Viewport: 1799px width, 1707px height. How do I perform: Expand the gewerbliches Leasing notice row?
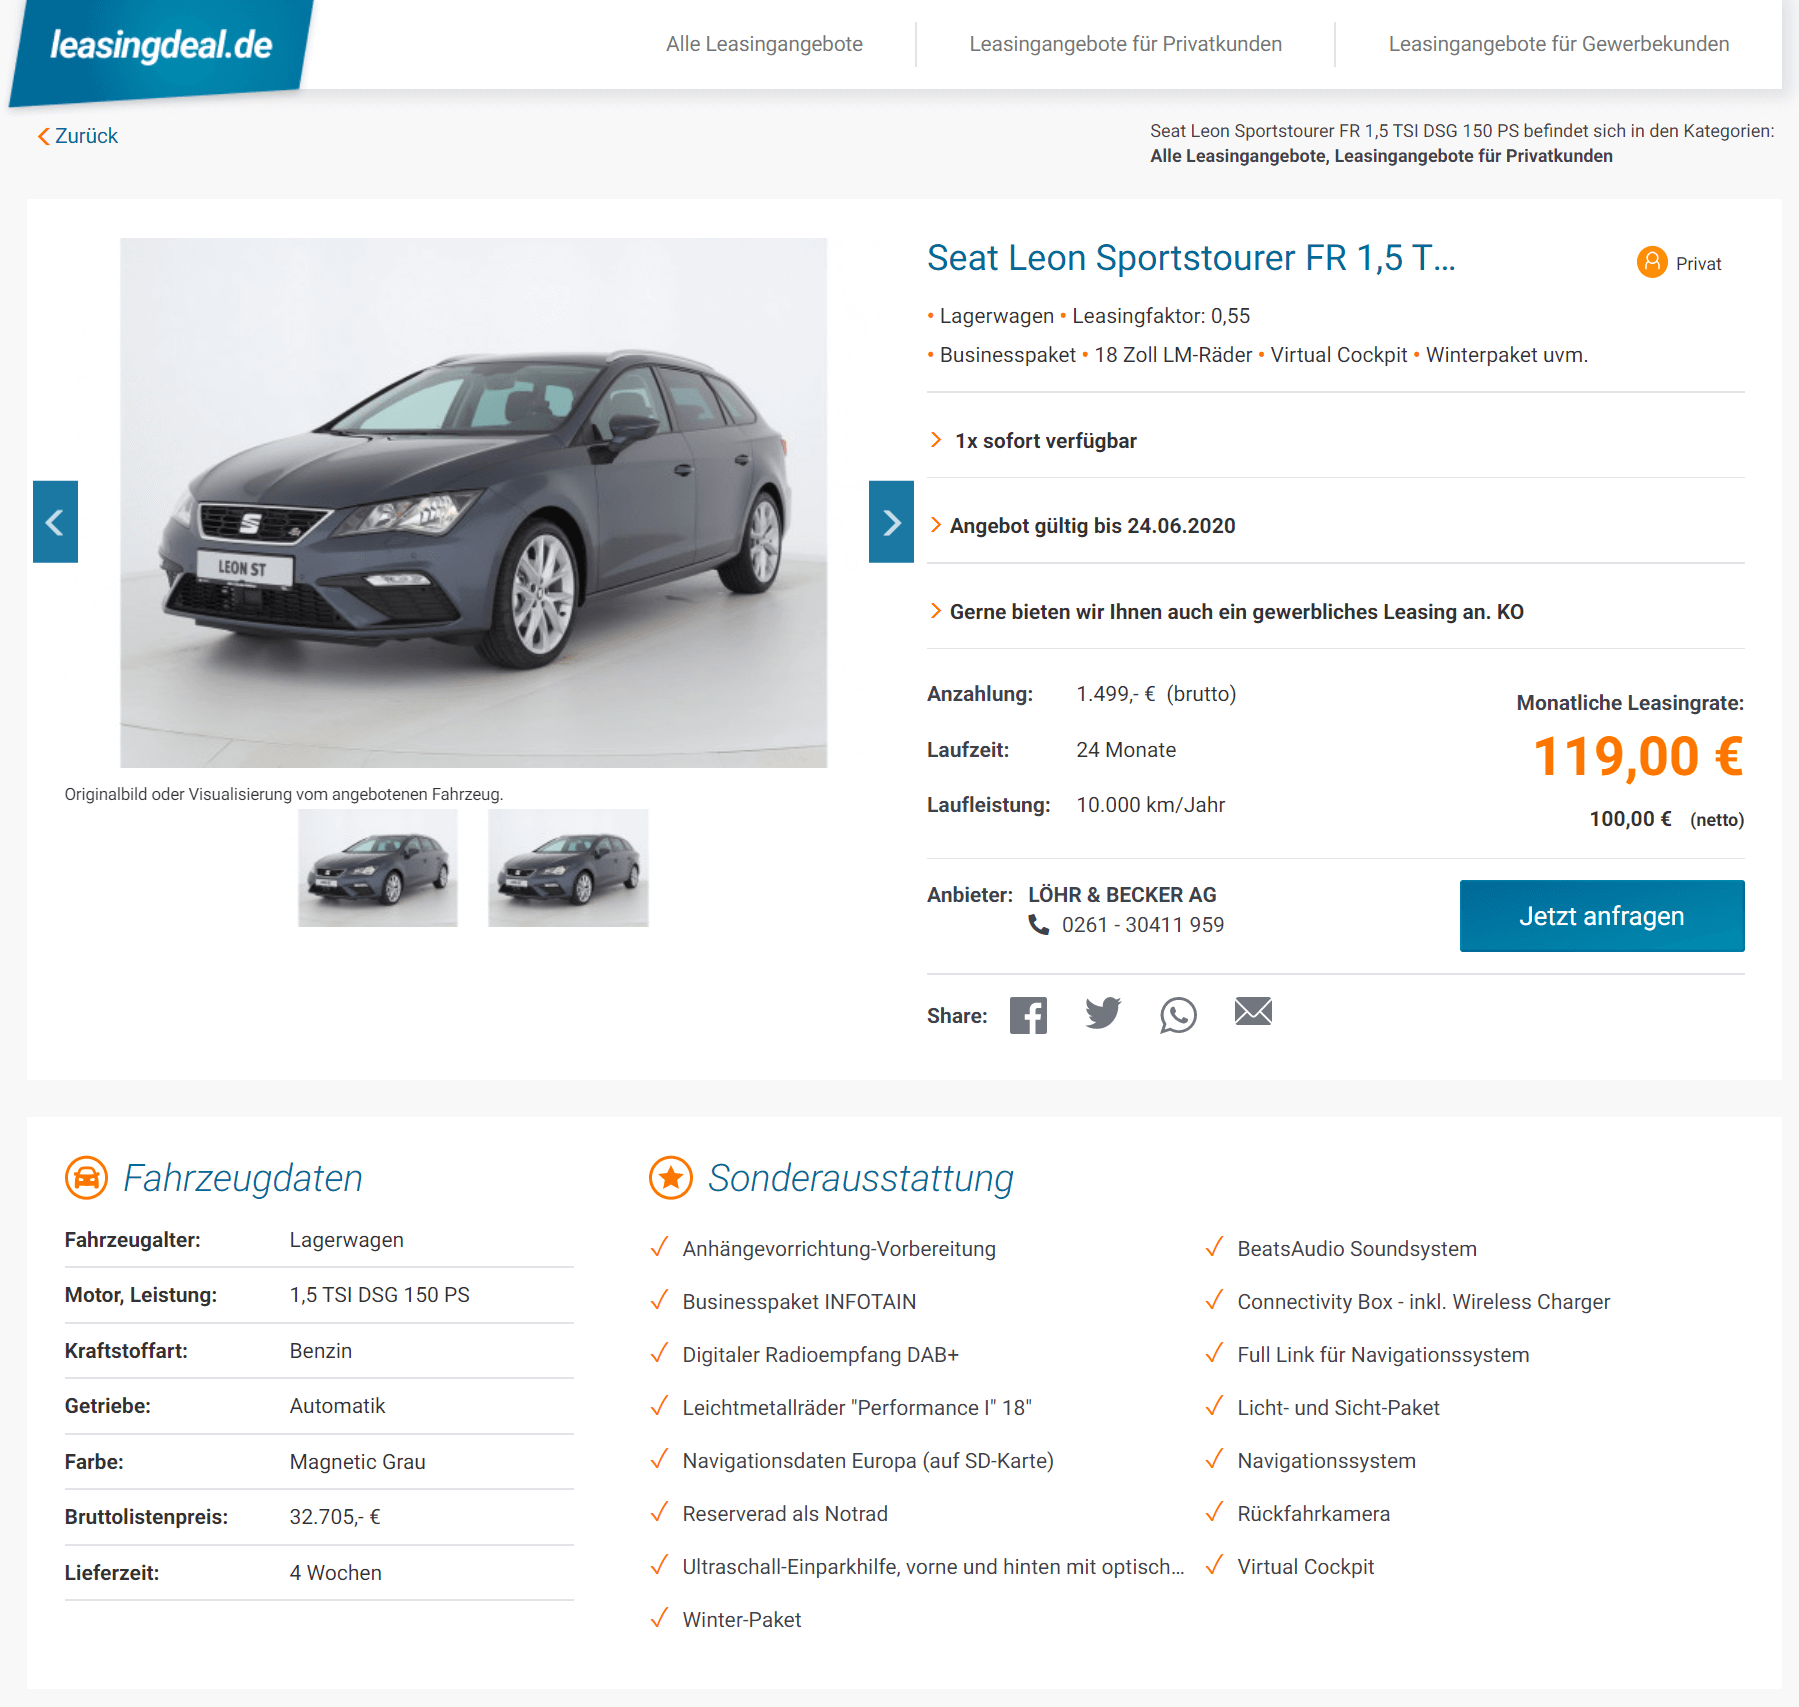(x=1335, y=612)
